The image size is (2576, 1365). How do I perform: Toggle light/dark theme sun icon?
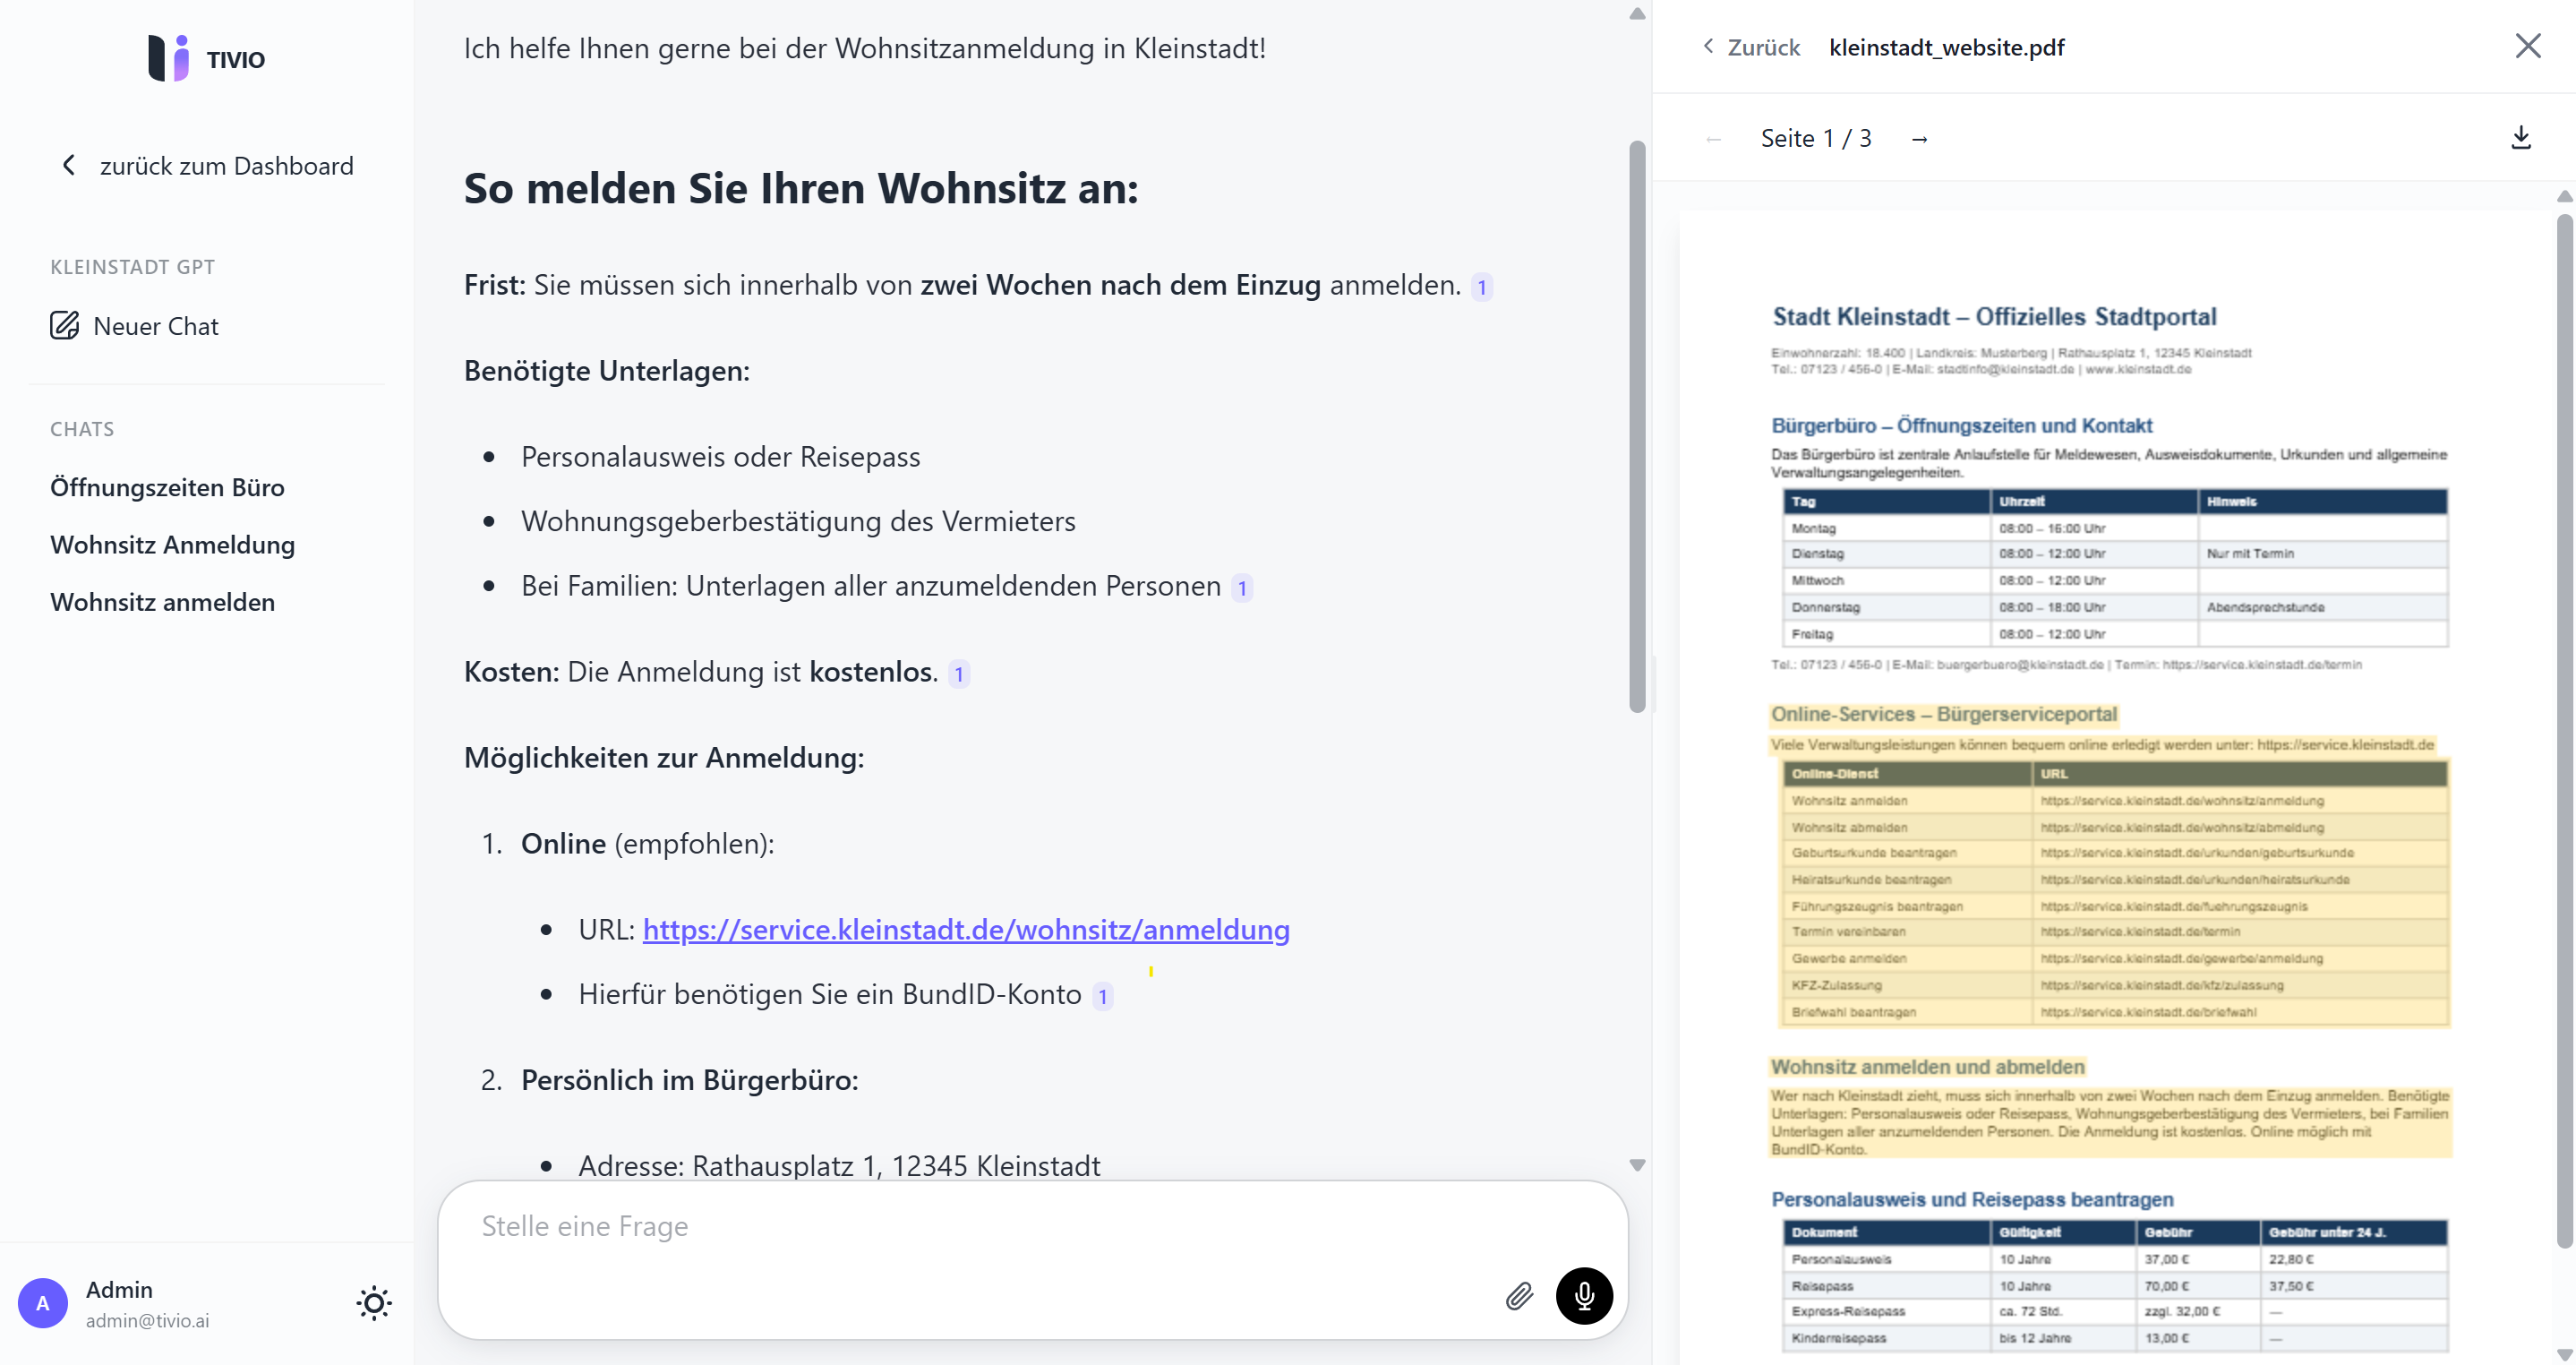point(374,1303)
